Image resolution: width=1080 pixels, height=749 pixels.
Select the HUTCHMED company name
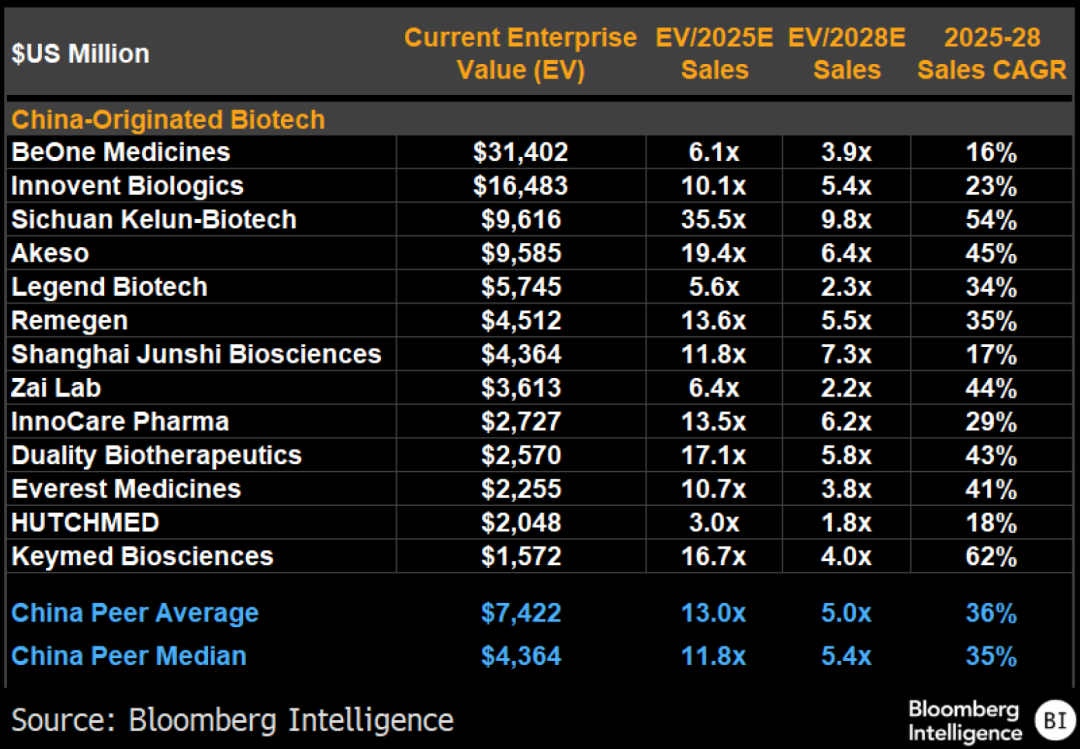(x=85, y=523)
